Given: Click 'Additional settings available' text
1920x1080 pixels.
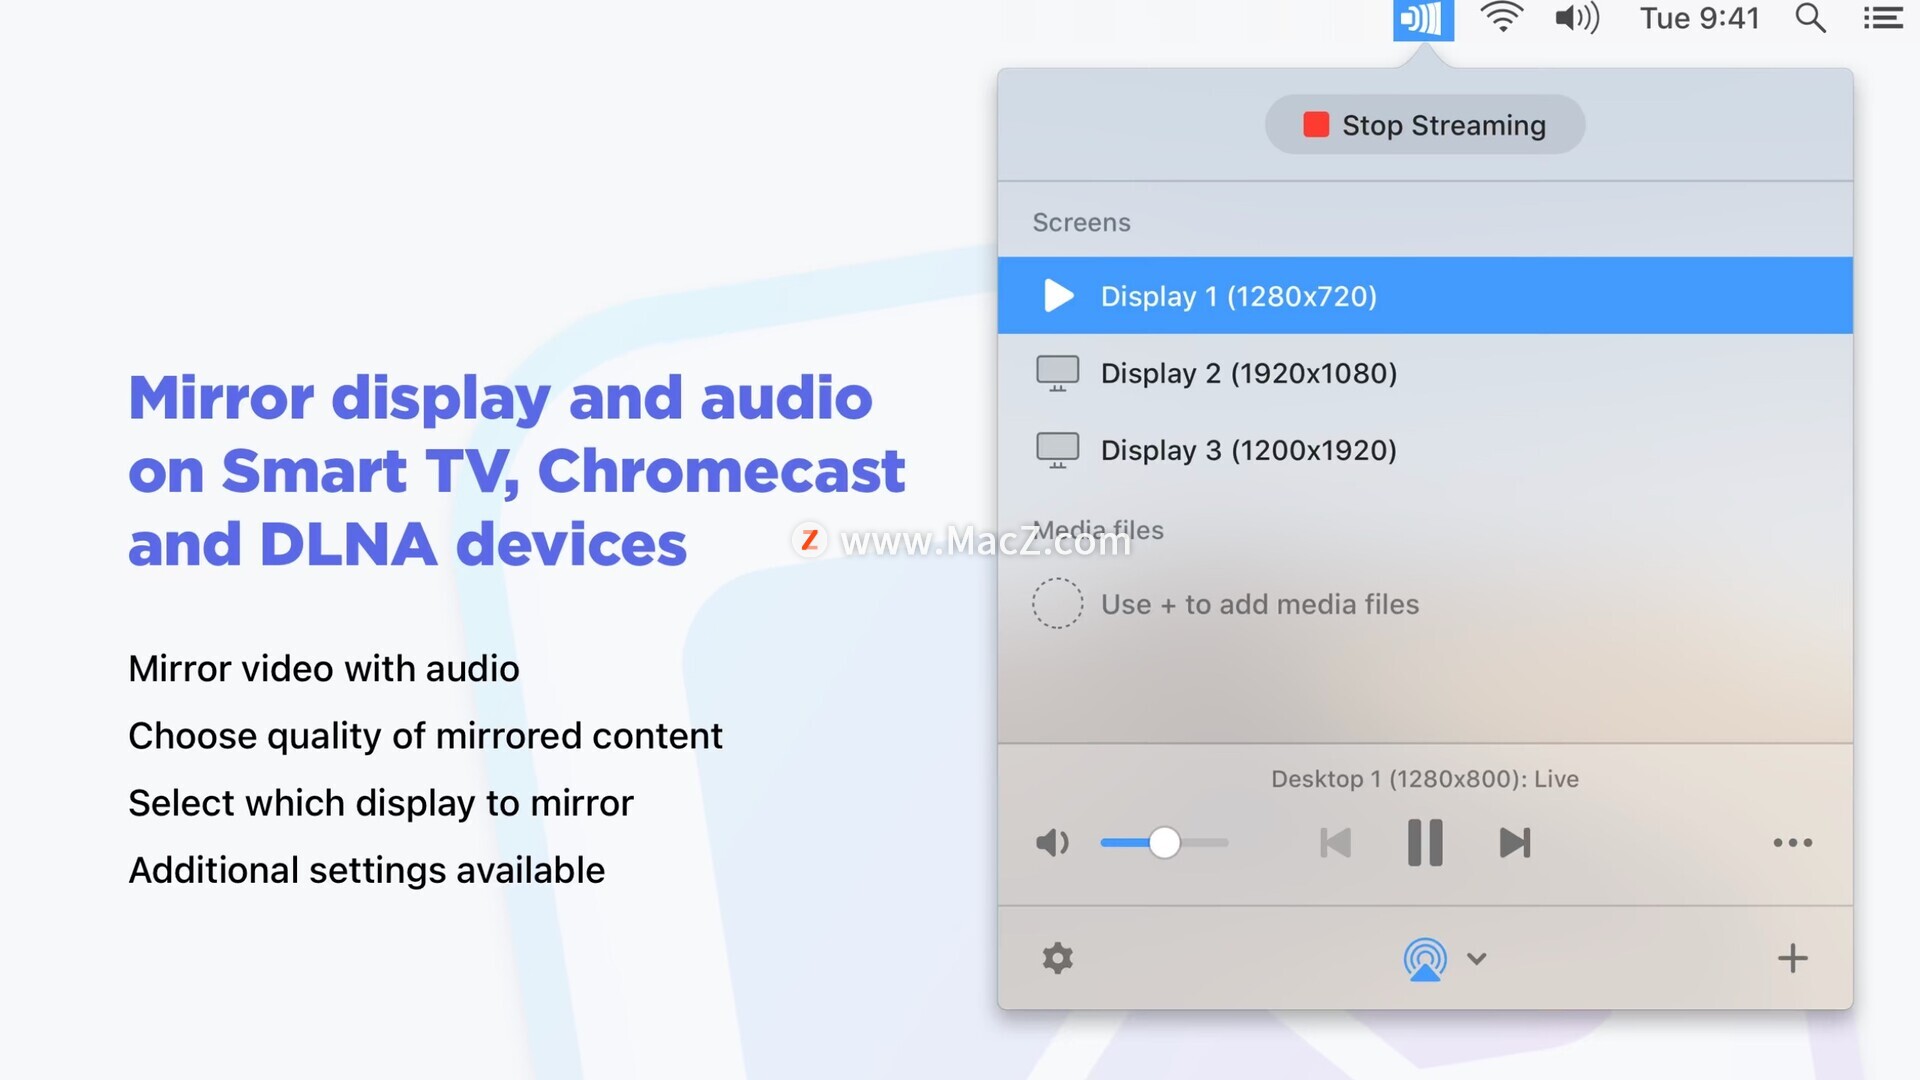Looking at the screenshot, I should coord(366,871).
